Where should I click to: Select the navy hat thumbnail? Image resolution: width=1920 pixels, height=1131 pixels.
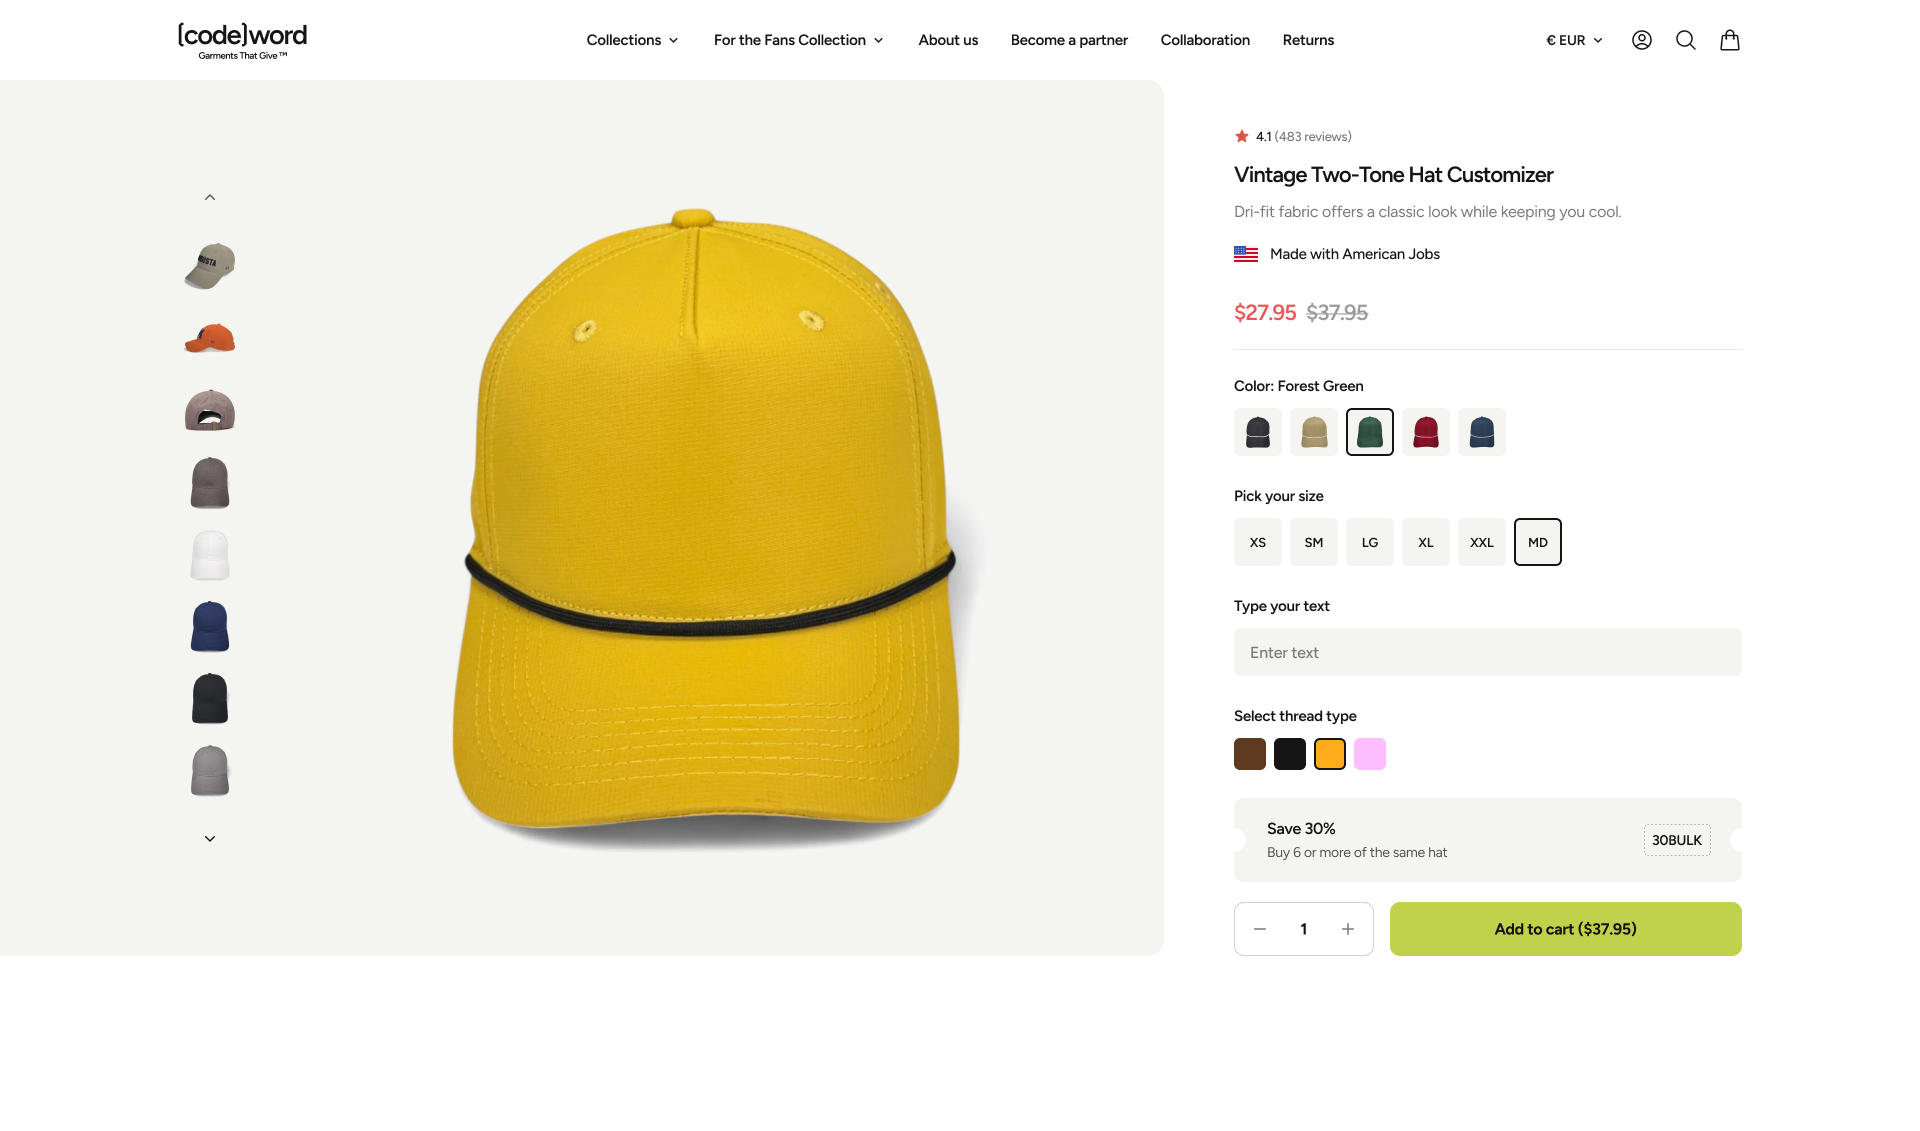click(209, 626)
